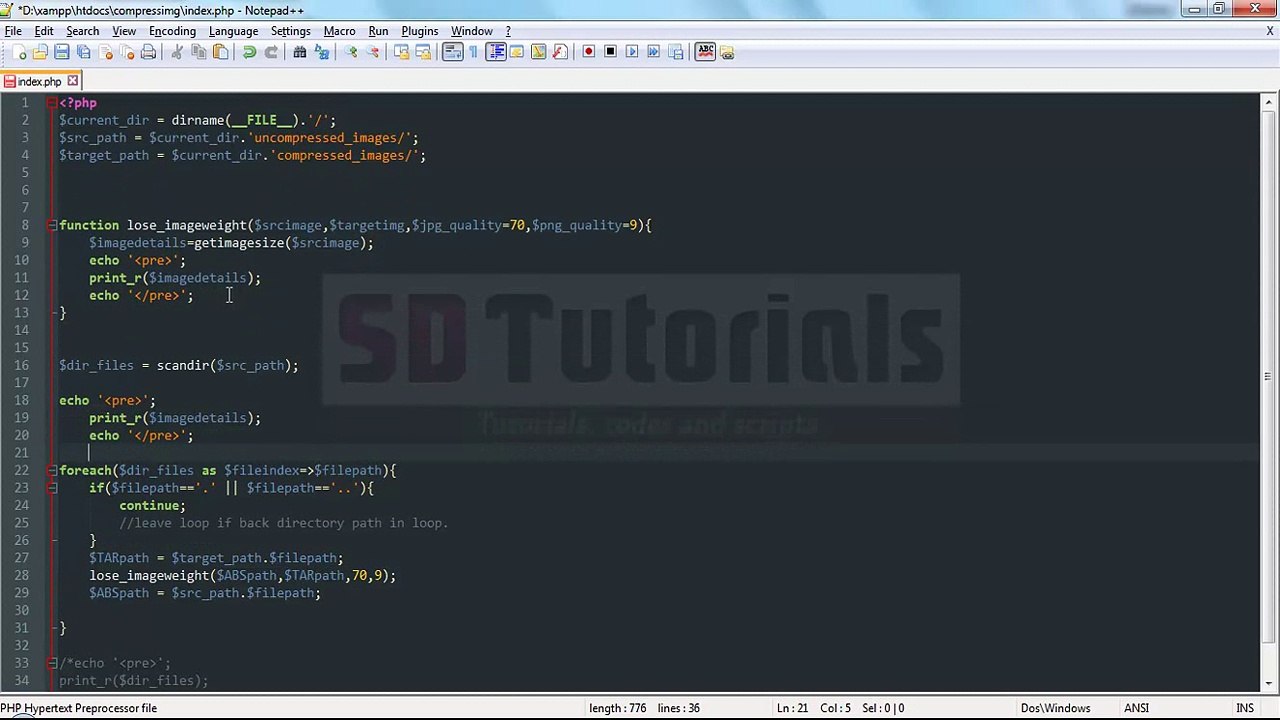This screenshot has height=720, width=1280.
Task: Open the File menu
Action: pos(13,31)
